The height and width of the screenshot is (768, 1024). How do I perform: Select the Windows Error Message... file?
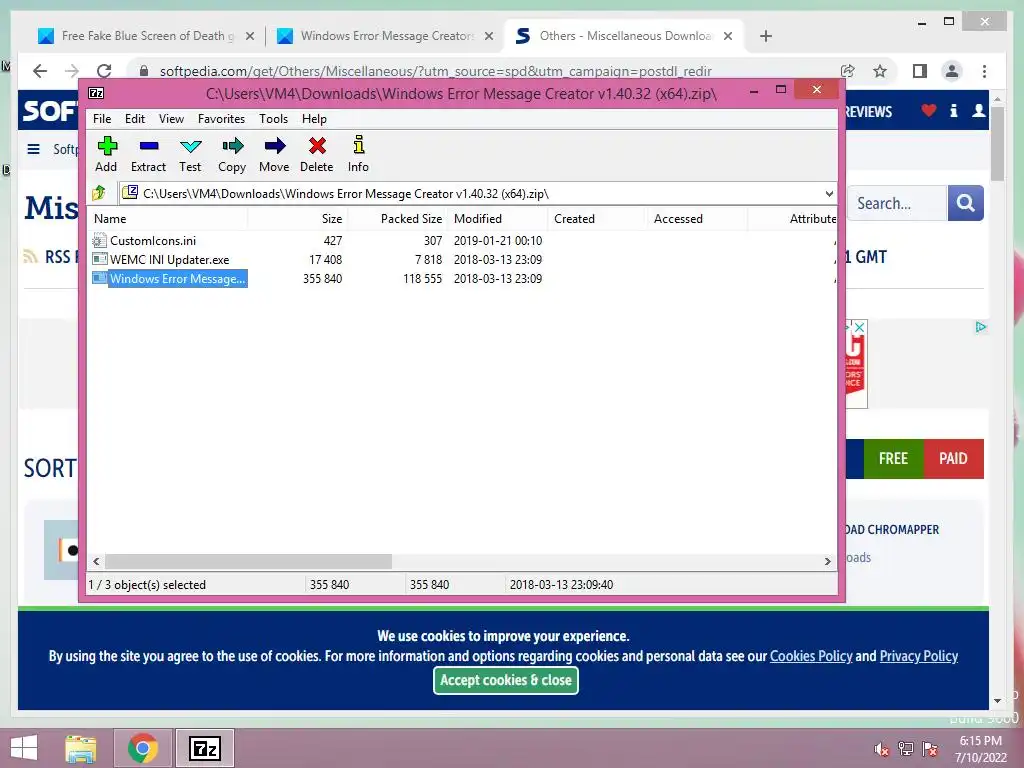tap(177, 279)
